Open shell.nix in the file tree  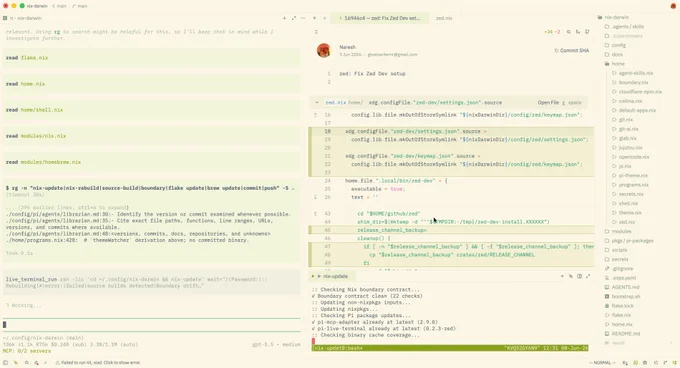pos(625,204)
